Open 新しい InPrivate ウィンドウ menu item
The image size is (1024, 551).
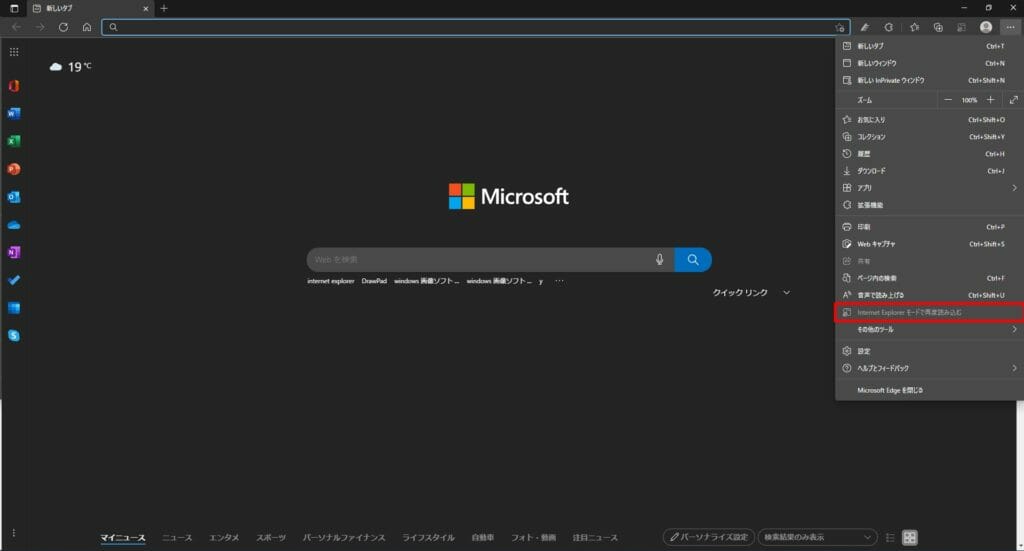[x=929, y=80]
